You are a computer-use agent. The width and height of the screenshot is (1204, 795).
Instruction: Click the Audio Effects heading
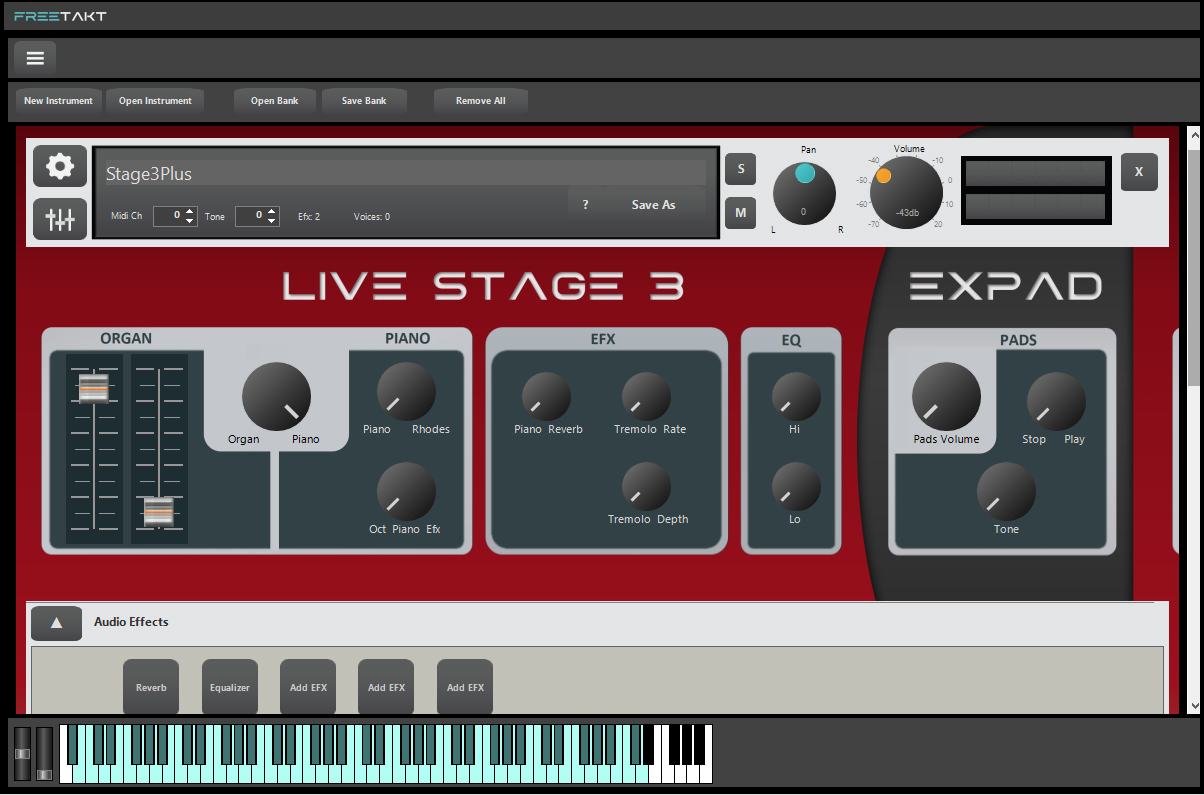(x=131, y=622)
